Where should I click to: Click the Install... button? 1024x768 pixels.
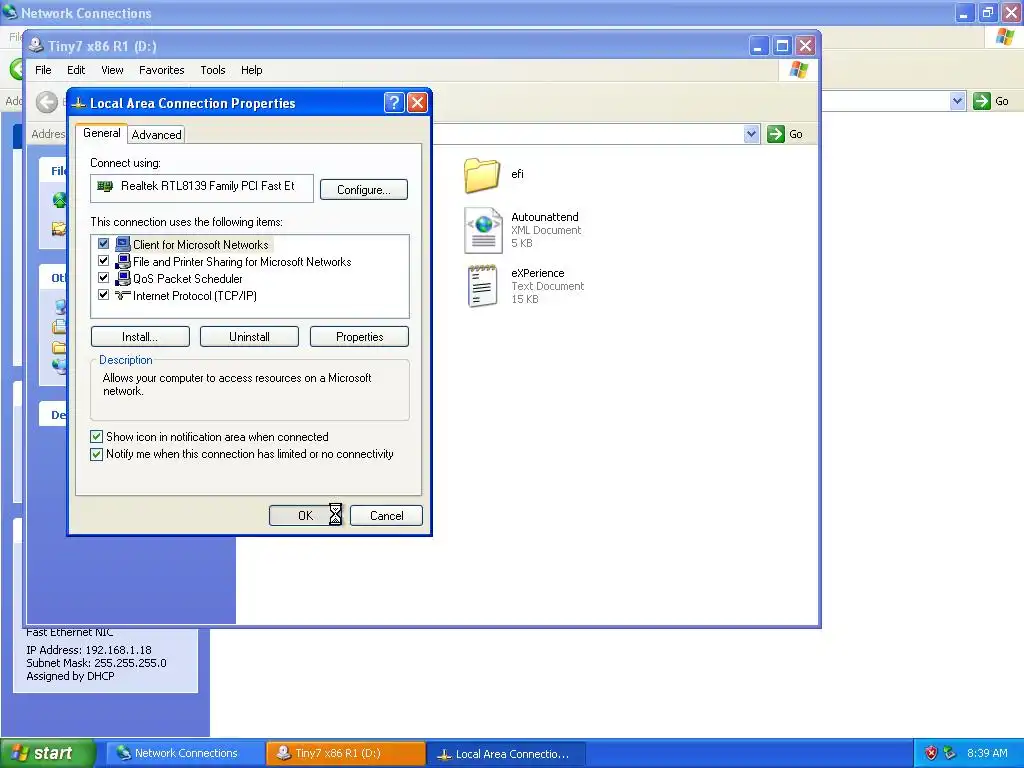pyautogui.click(x=140, y=337)
